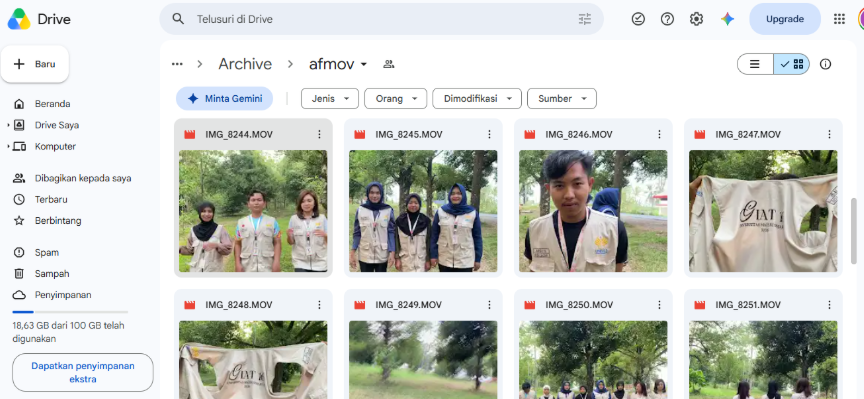Expand the Drive Saya tree arrow
Viewport: 864px width, 399px height.
pos(8,126)
